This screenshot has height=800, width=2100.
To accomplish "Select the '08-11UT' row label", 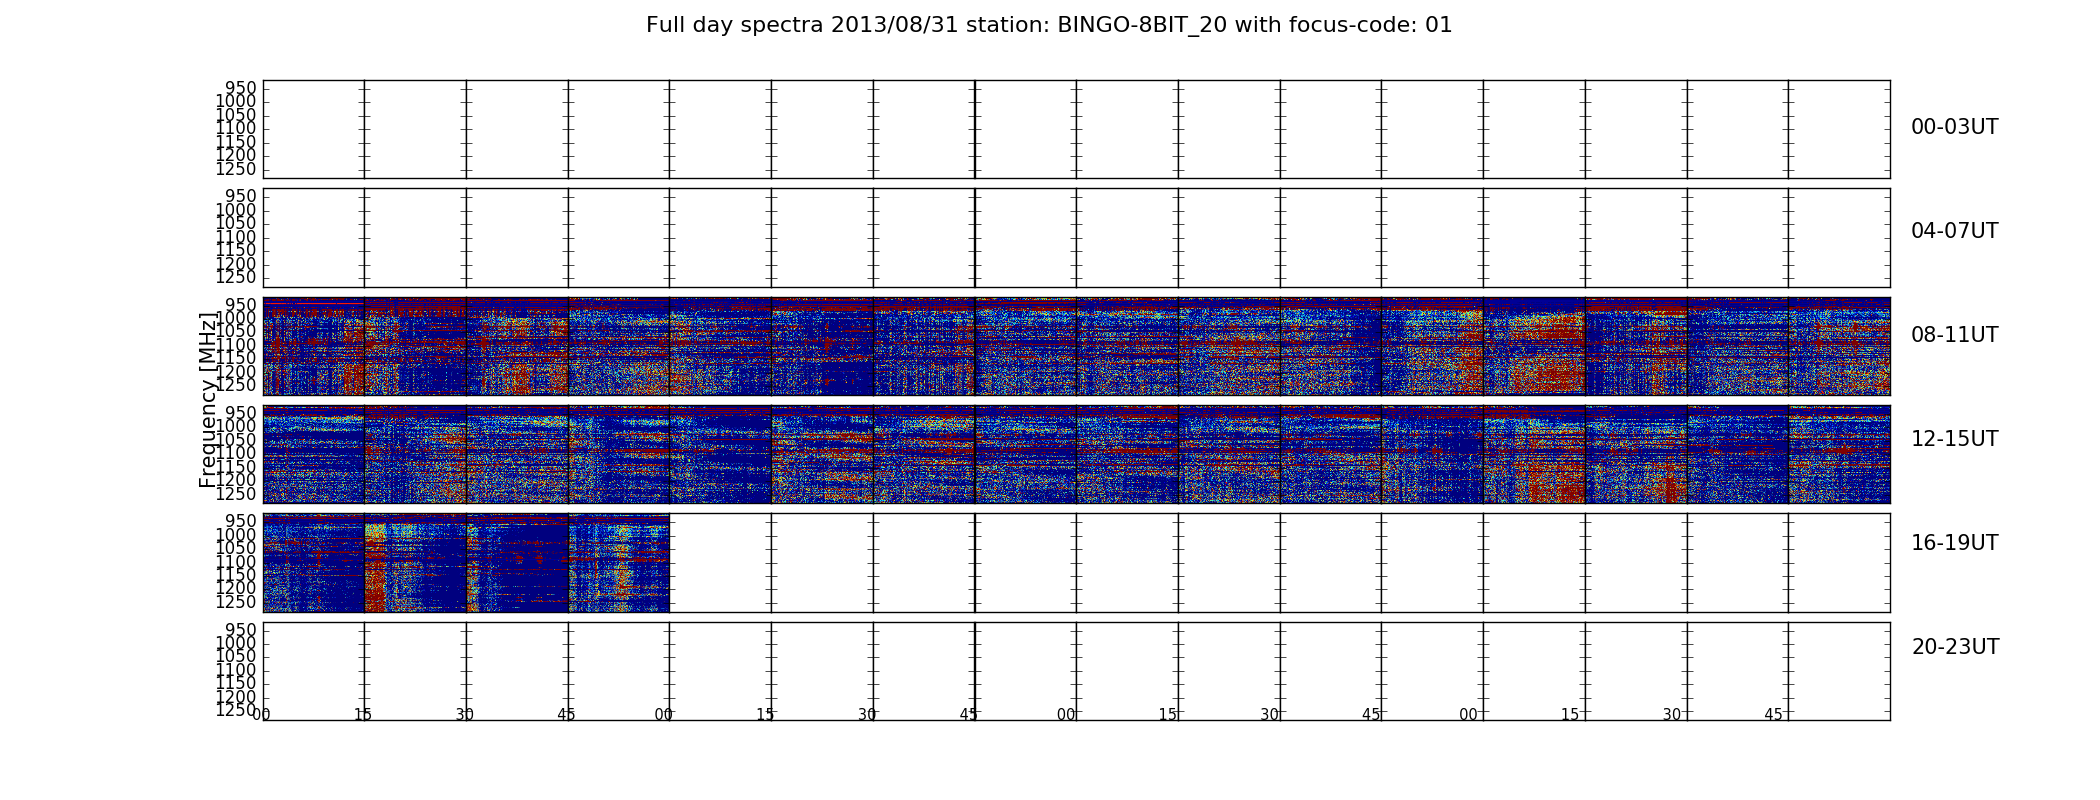I will (x=1954, y=335).
